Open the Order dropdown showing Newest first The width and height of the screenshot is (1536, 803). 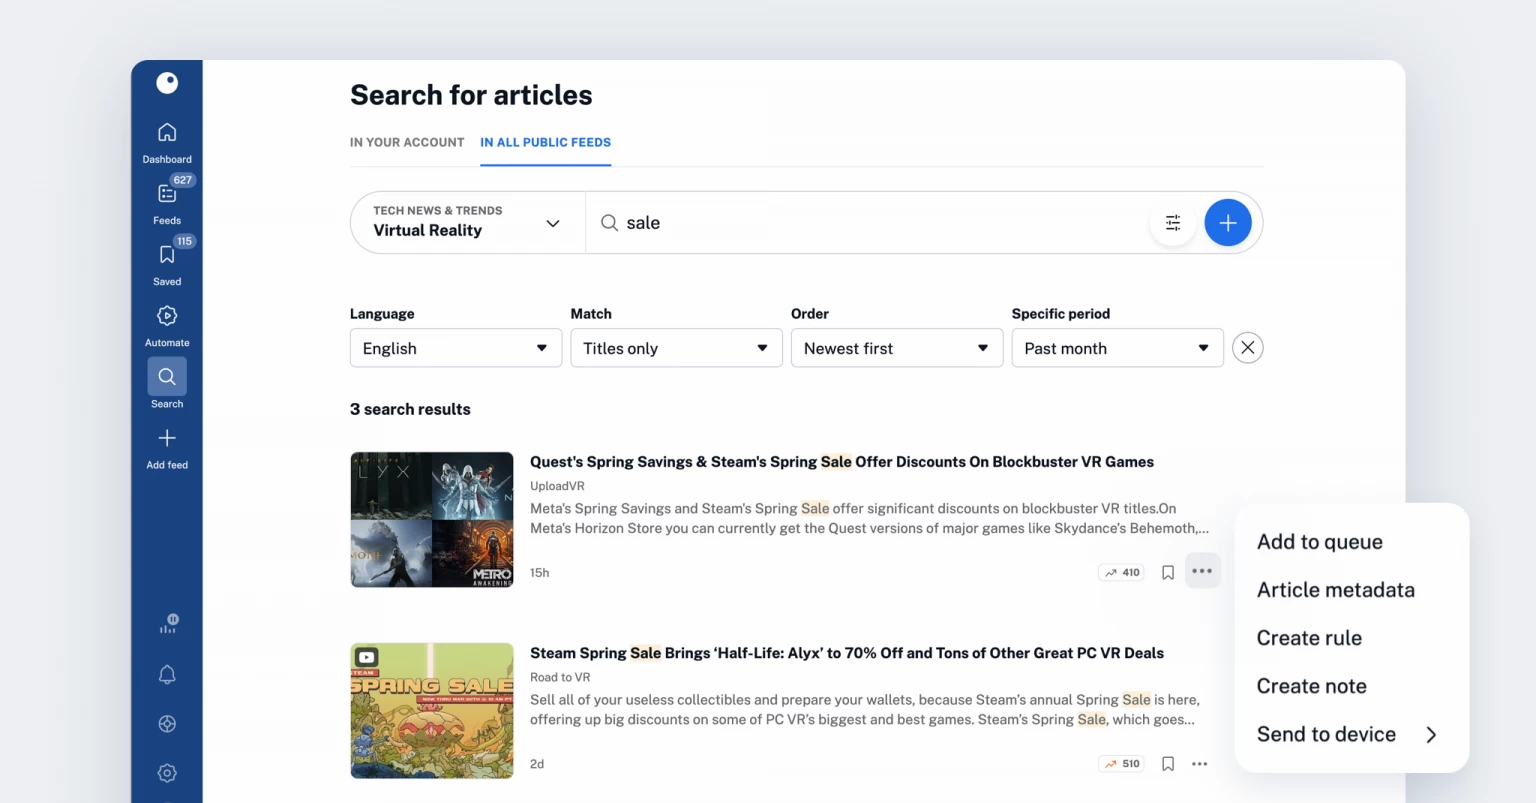point(896,347)
